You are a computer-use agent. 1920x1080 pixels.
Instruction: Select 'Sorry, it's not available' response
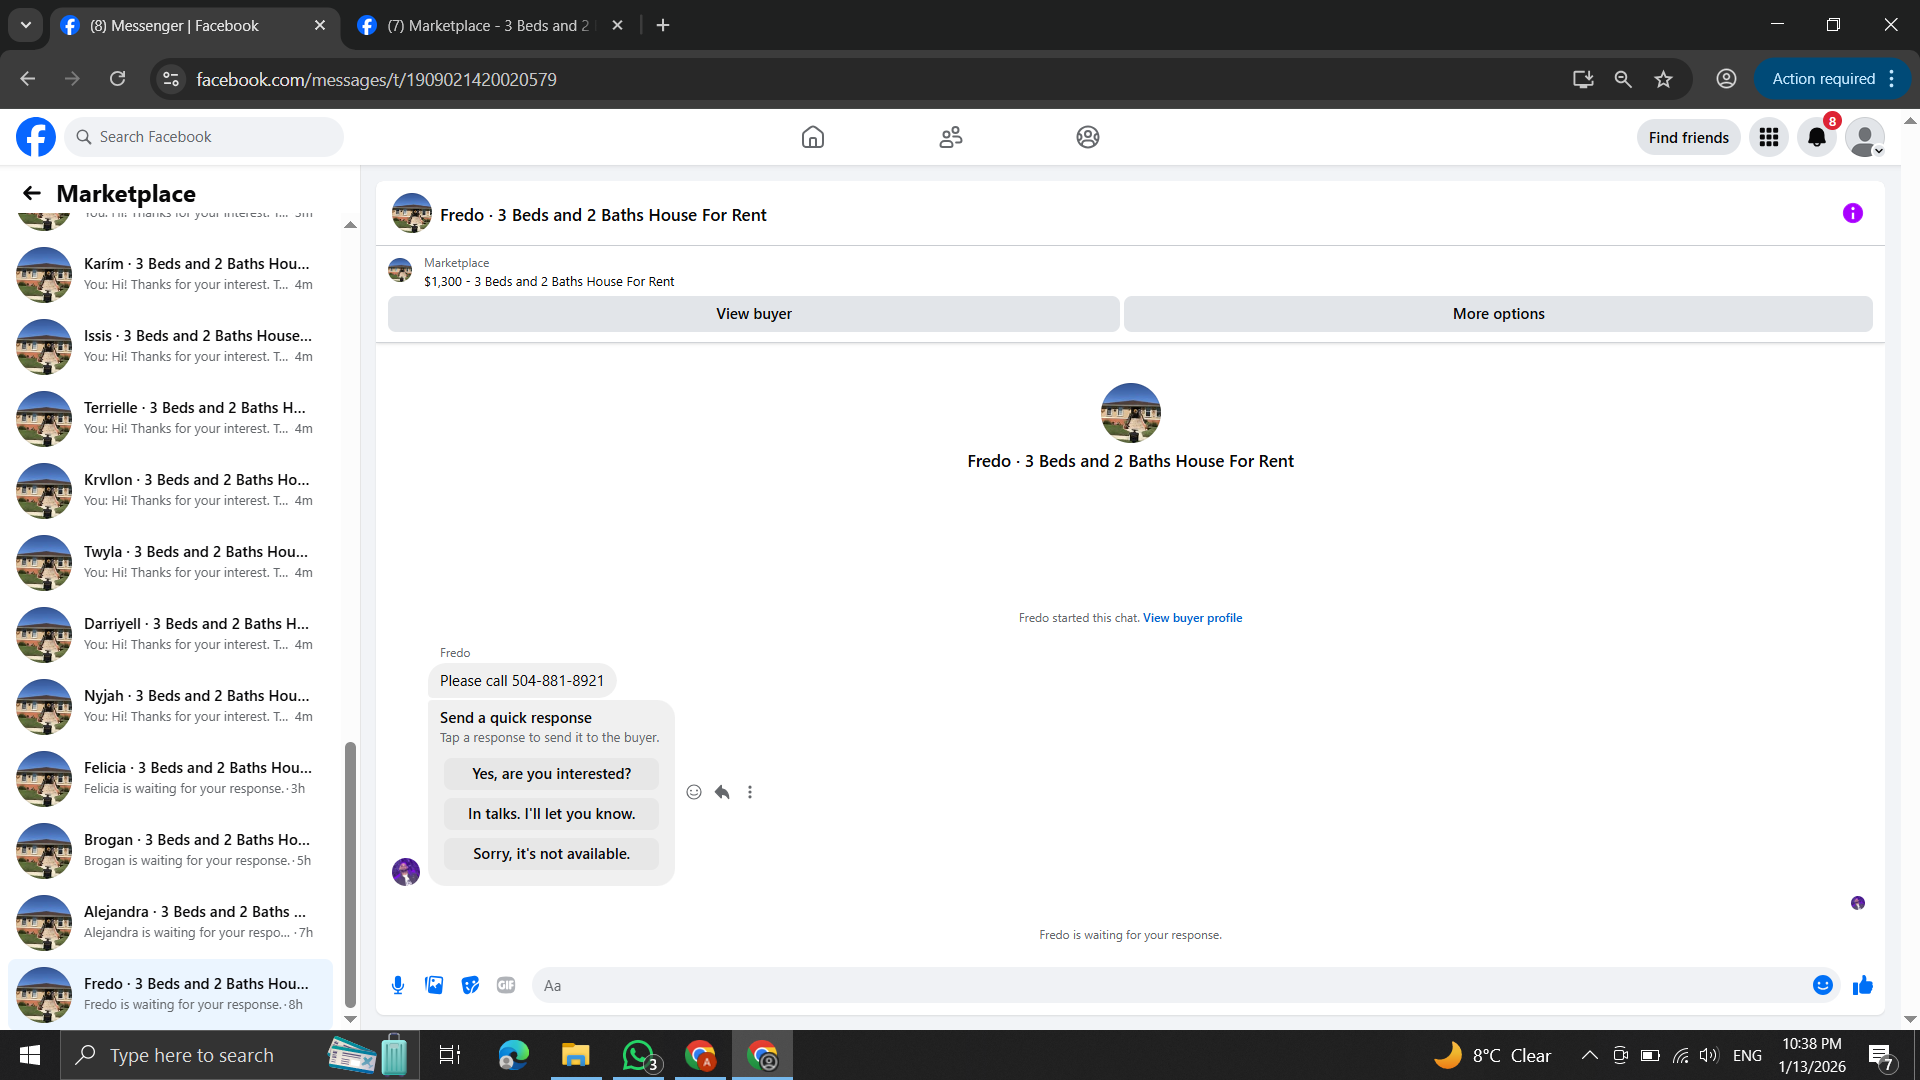pyautogui.click(x=551, y=854)
